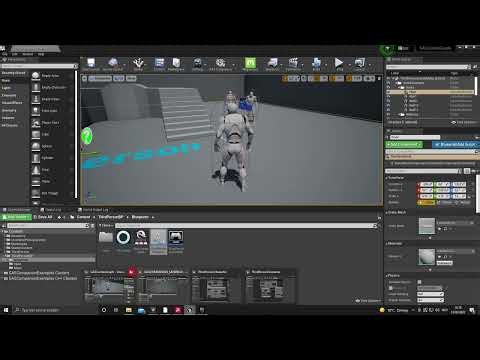Click the World Outliner search field
This screenshot has width=480, height=360.
[x=428, y=67]
